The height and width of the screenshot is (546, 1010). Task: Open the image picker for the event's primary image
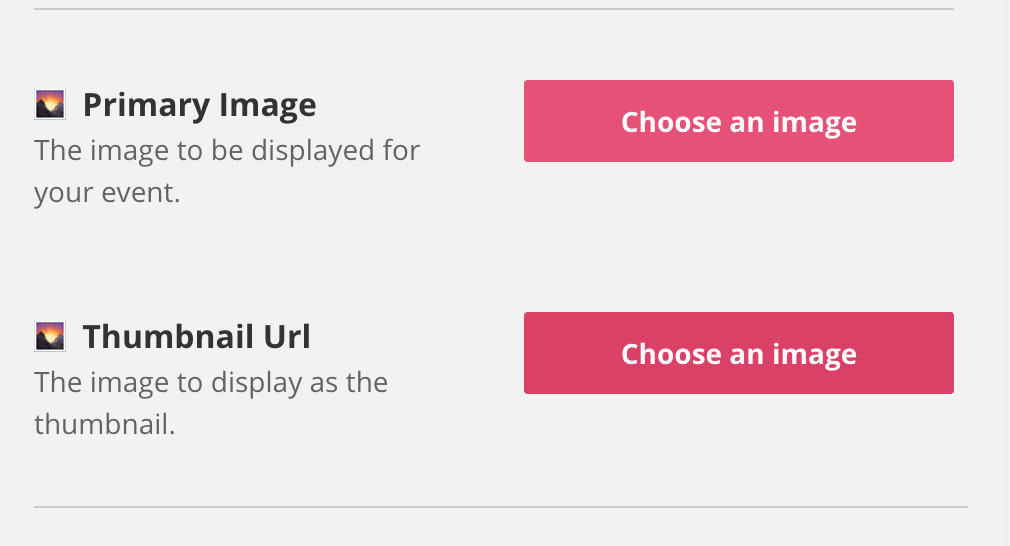tap(738, 121)
